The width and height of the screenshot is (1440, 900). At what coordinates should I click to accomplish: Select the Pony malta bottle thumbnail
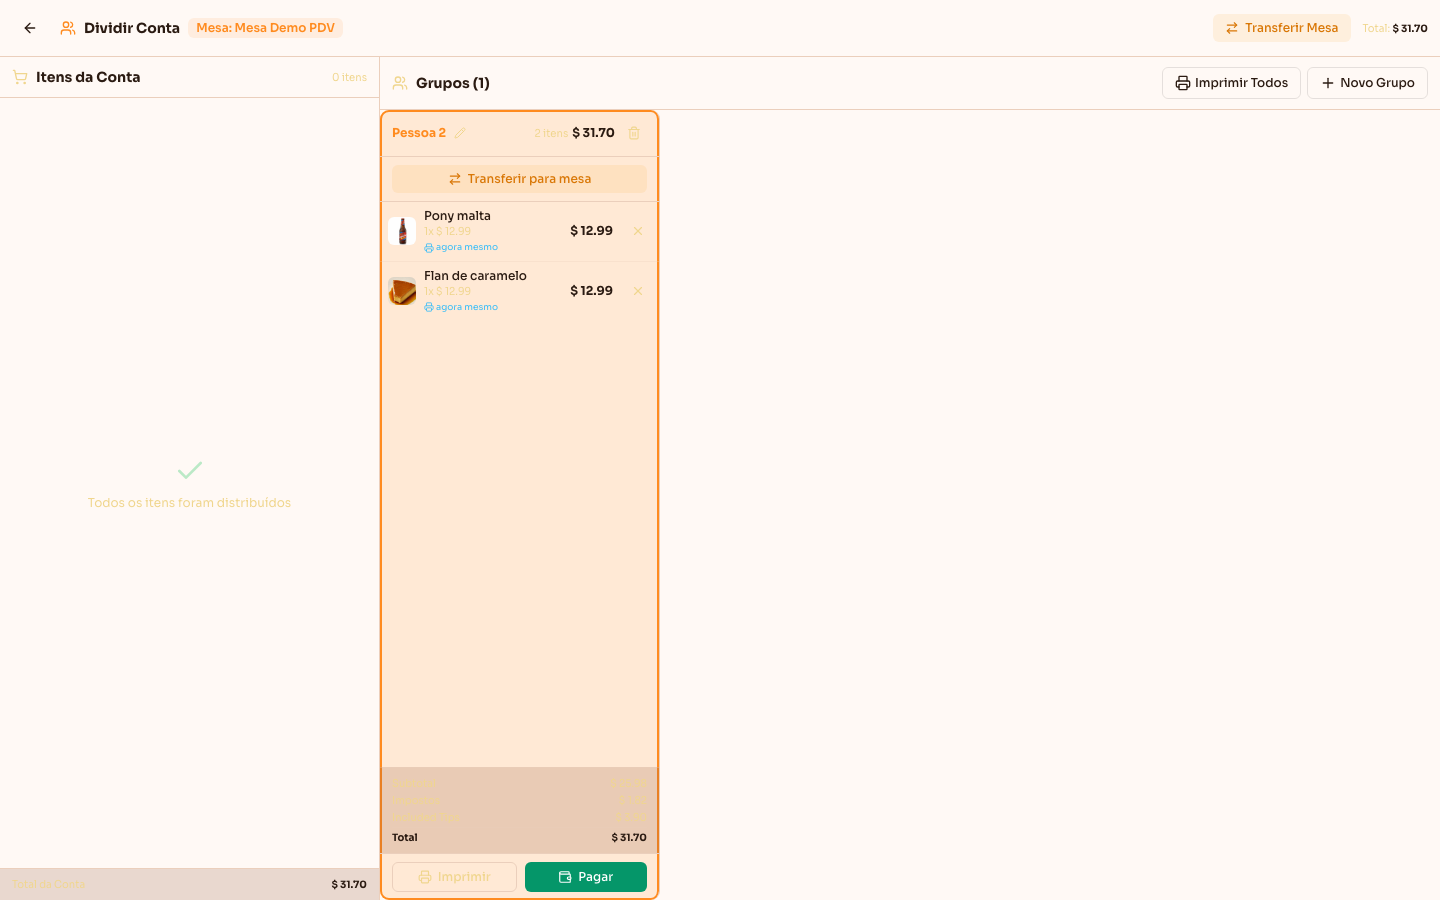[x=402, y=231]
